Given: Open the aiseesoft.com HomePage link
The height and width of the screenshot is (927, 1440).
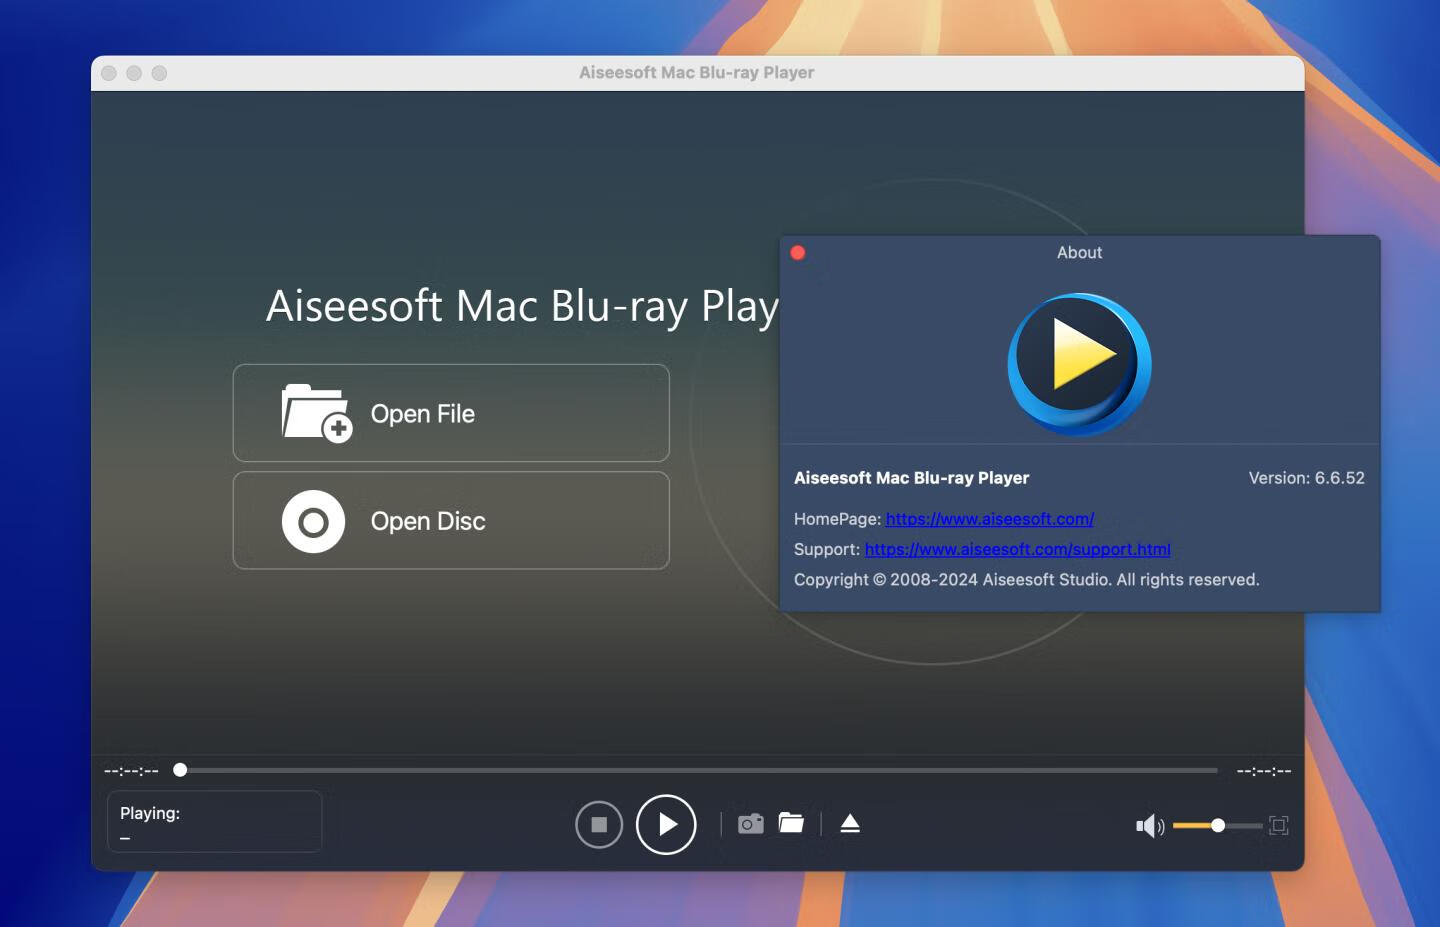Looking at the screenshot, I should tap(990, 519).
